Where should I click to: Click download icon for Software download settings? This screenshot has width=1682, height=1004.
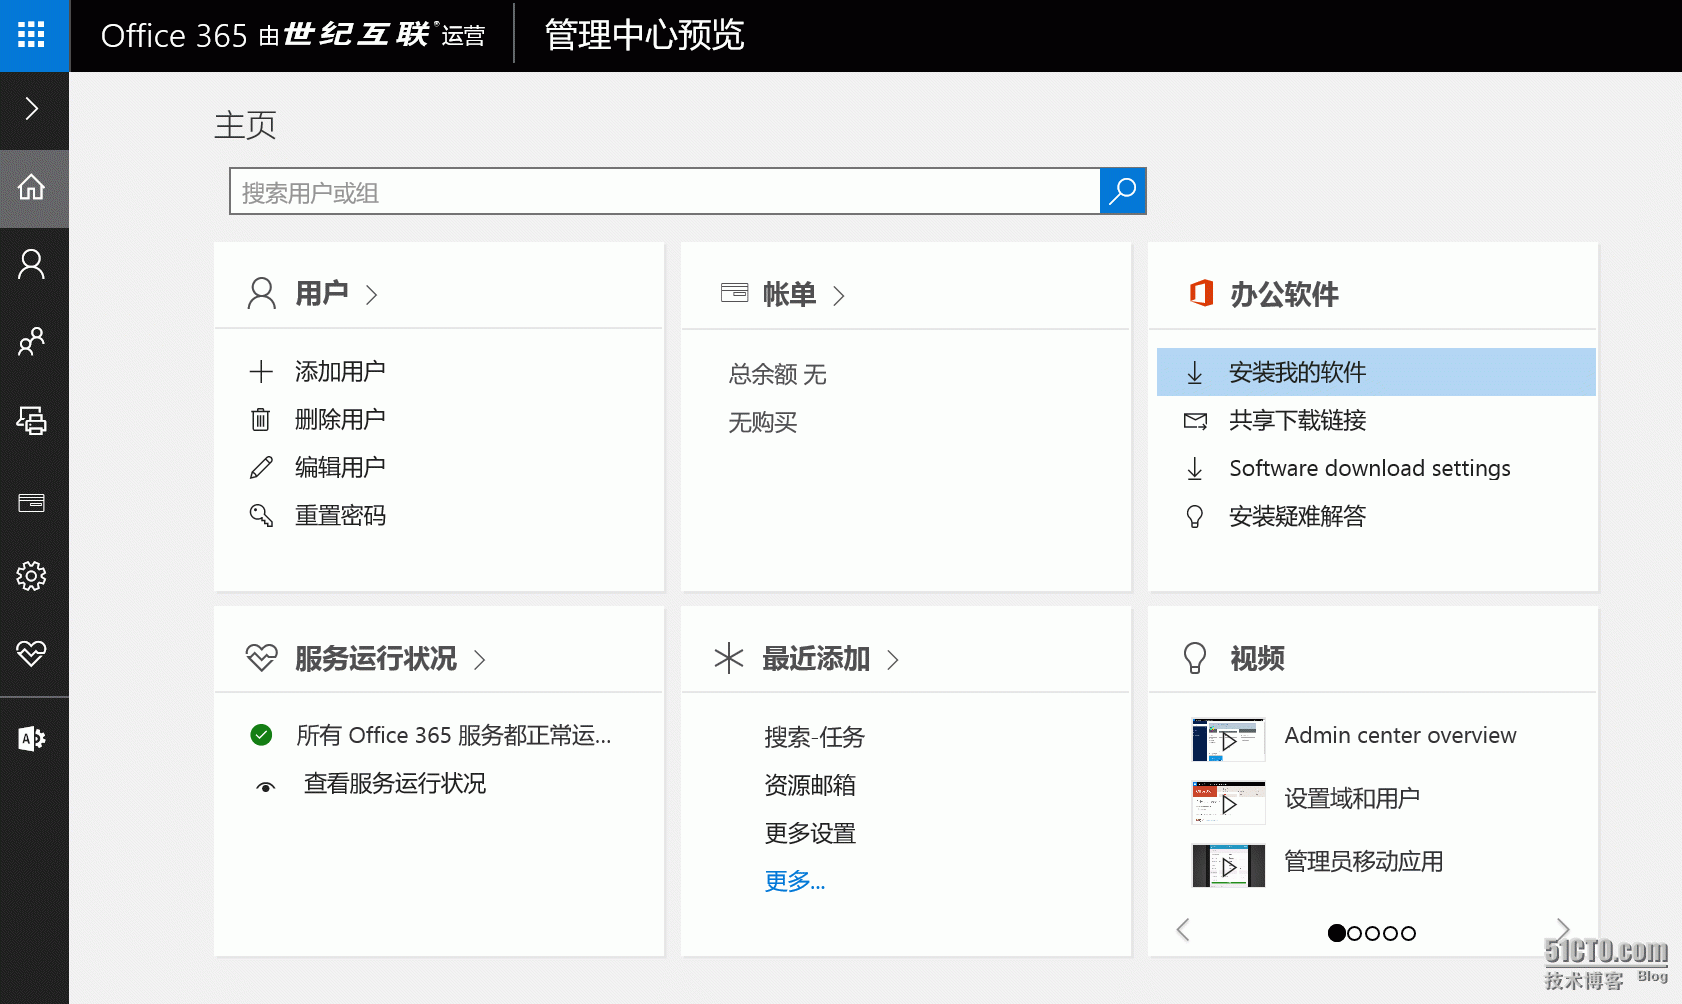click(x=1194, y=468)
